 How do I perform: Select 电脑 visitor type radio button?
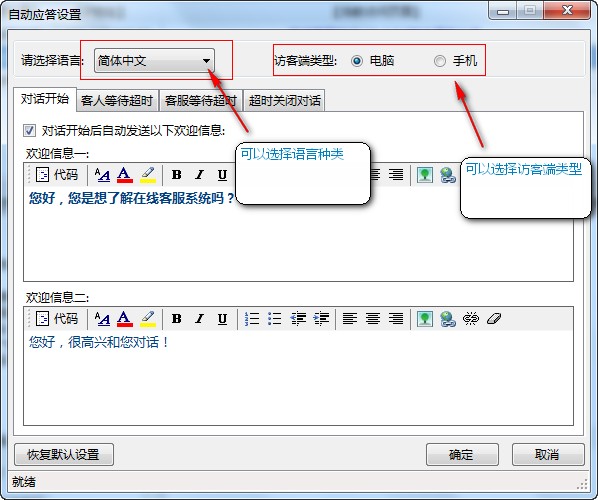coord(357,61)
